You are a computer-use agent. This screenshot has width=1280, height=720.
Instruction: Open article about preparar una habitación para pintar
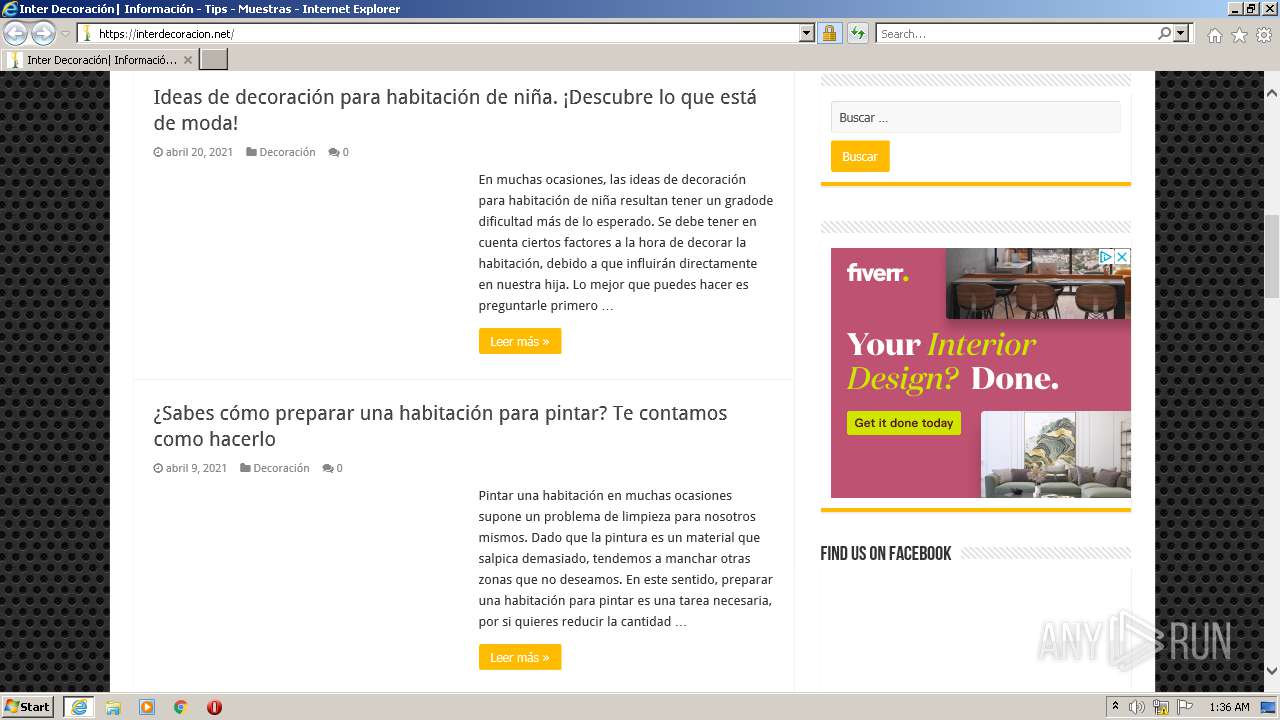pyautogui.click(x=440, y=426)
